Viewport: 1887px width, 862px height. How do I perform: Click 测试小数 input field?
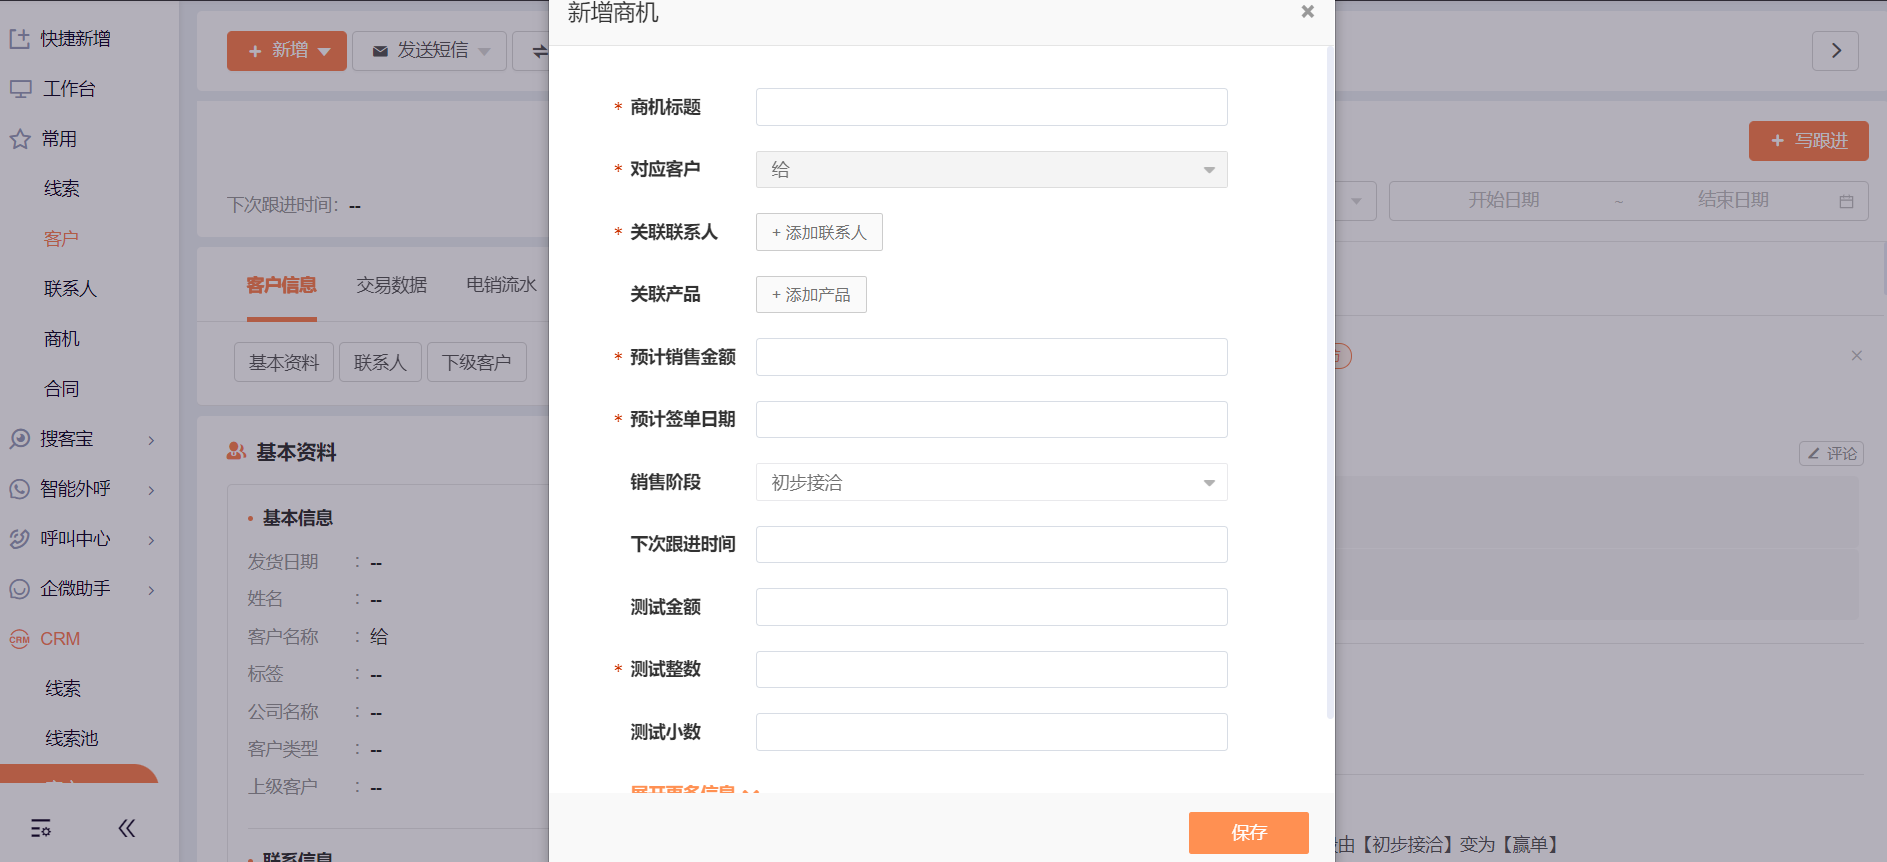(x=991, y=732)
